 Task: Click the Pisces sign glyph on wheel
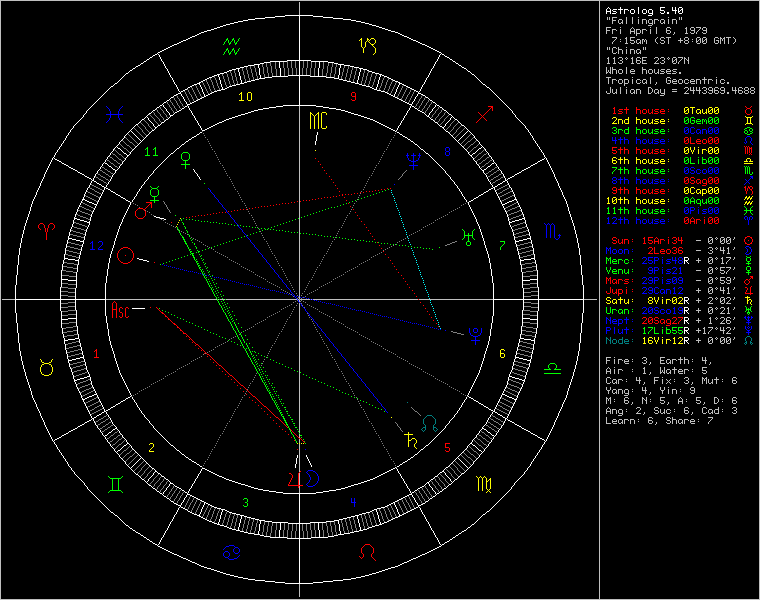115,114
